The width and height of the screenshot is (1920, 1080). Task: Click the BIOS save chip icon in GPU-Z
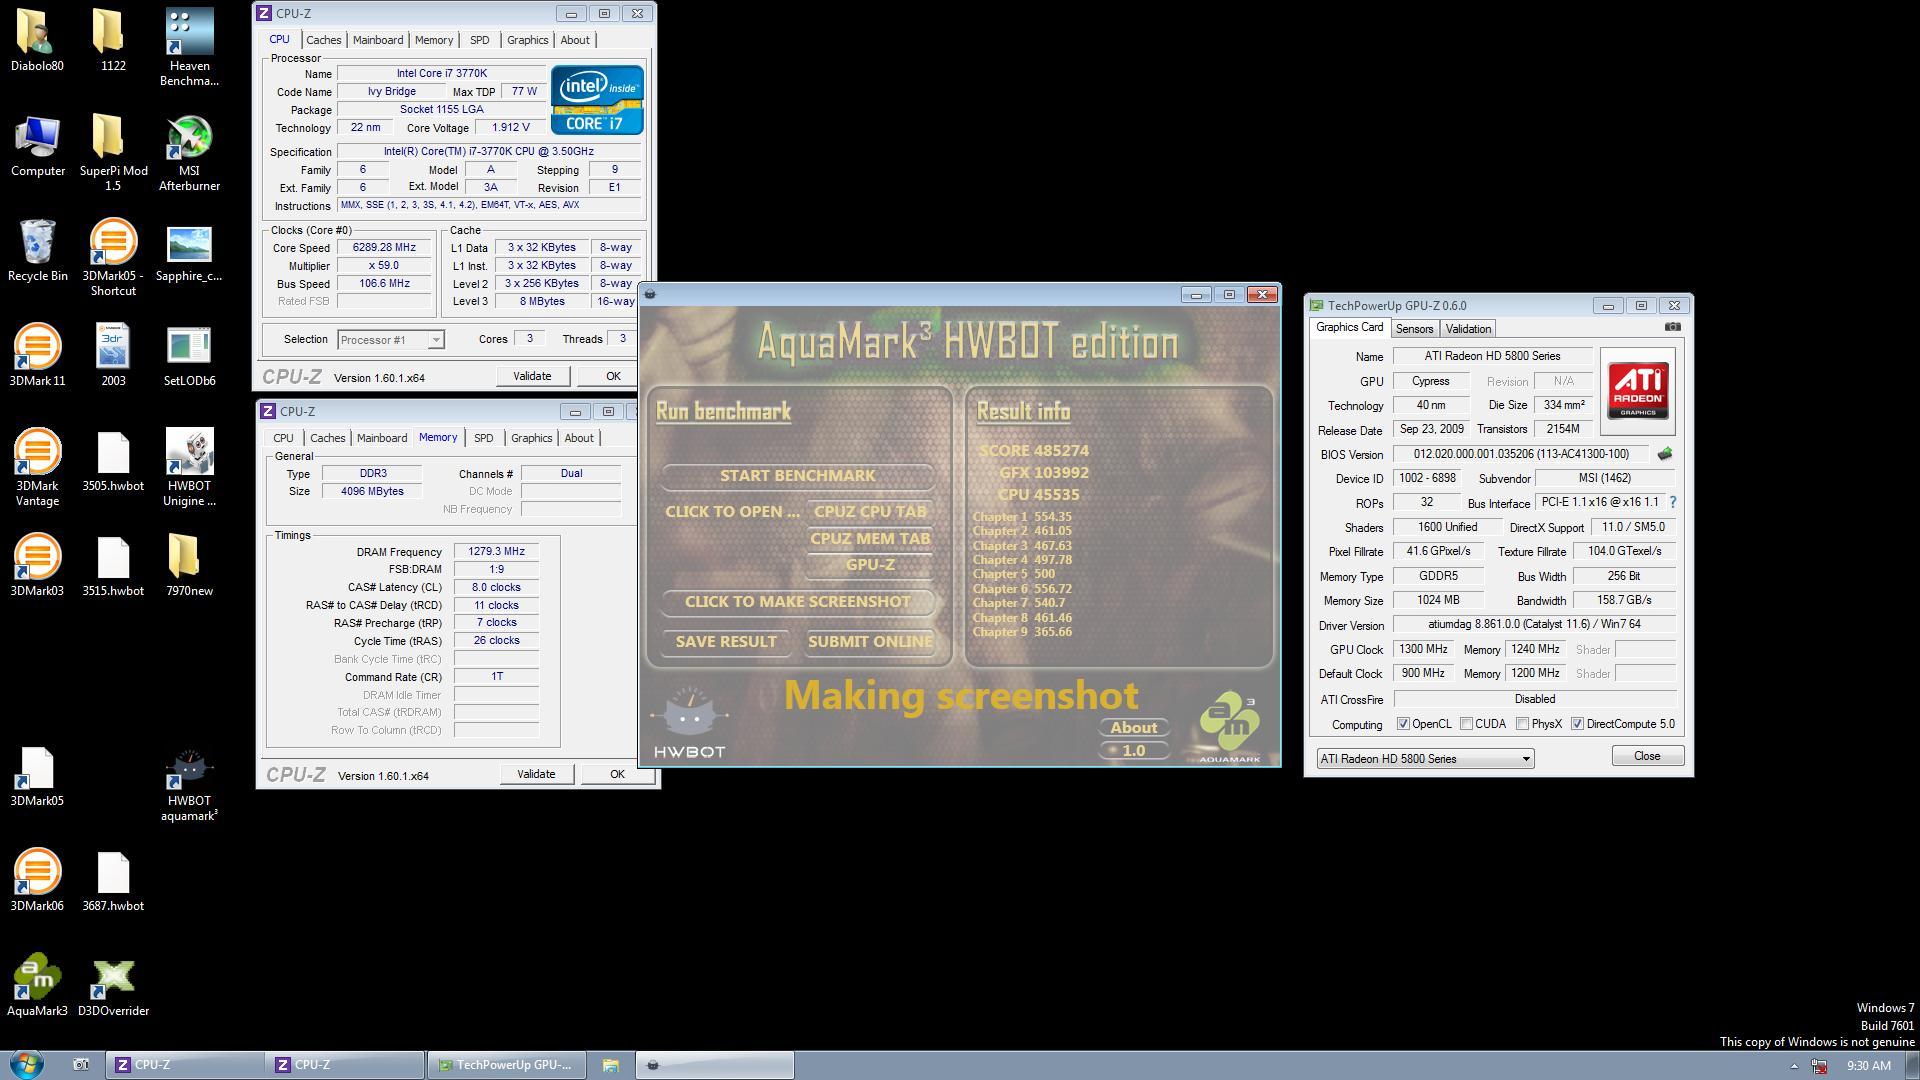point(1664,454)
